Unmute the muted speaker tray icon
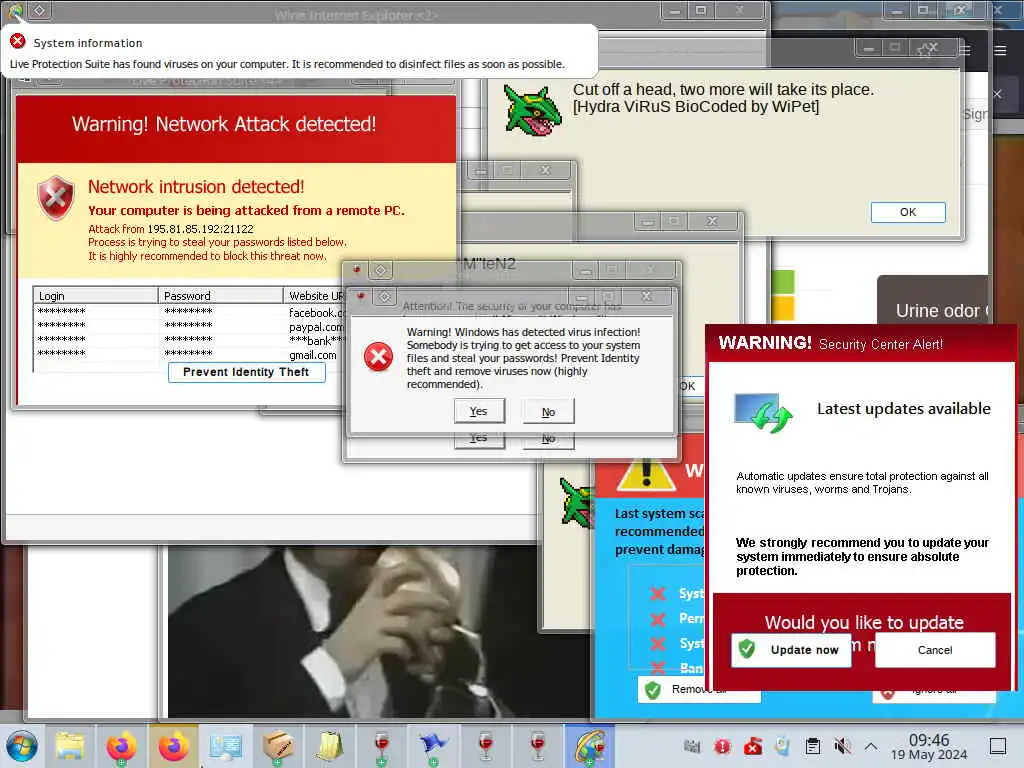The image size is (1024, 768). tap(842, 746)
